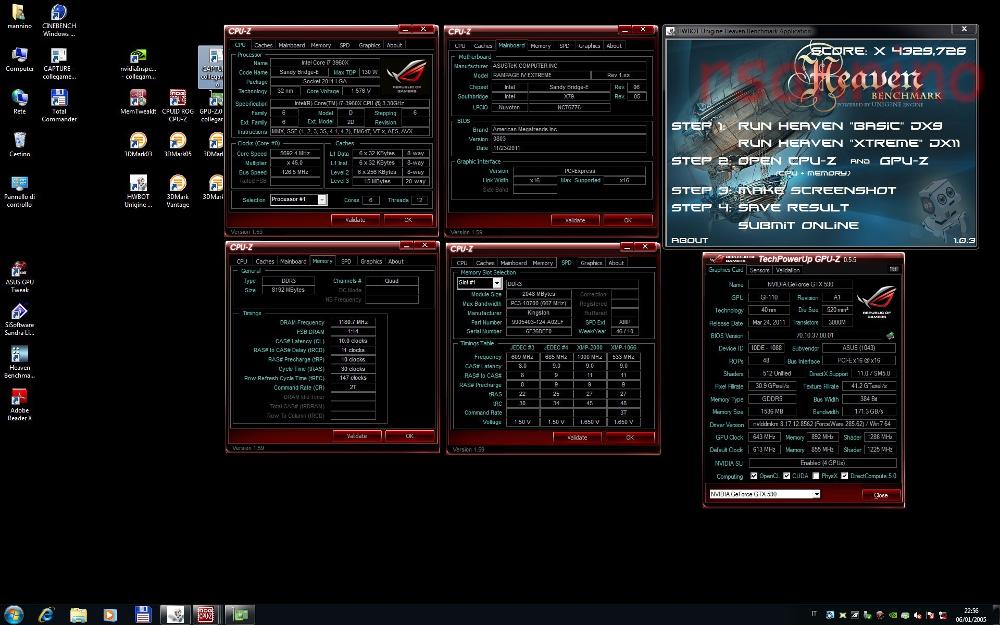
Task: Open Memory tab in the Slot #1 SPD CPU-Z window
Action: click(x=542, y=263)
